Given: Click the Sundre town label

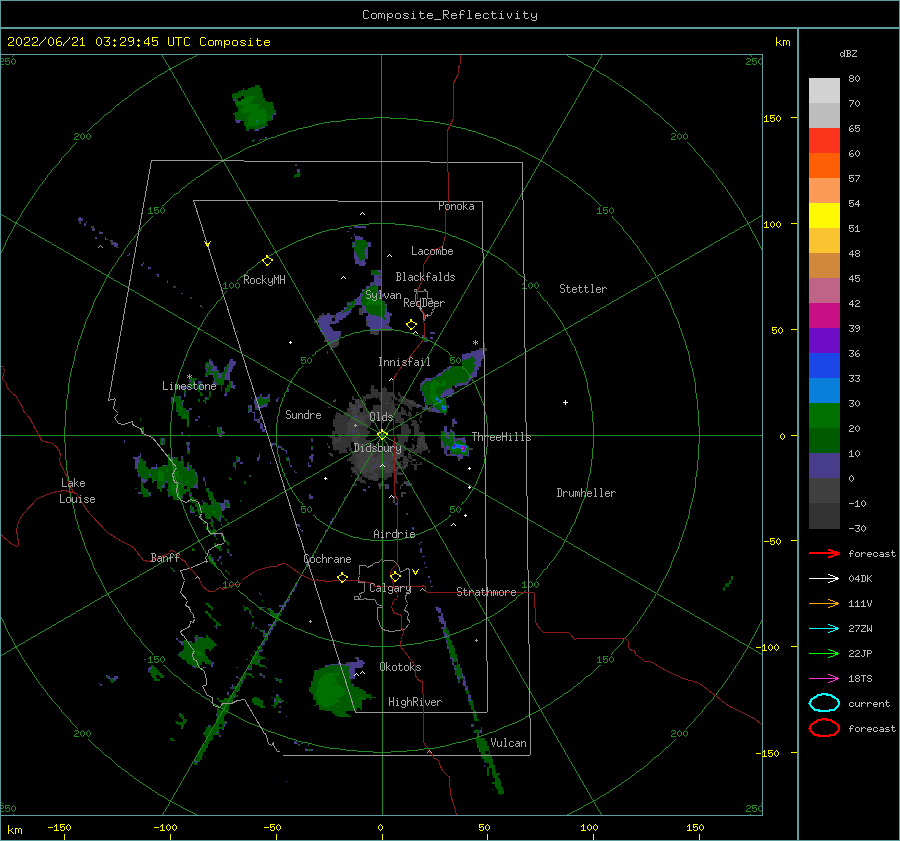Looking at the screenshot, I should [303, 414].
